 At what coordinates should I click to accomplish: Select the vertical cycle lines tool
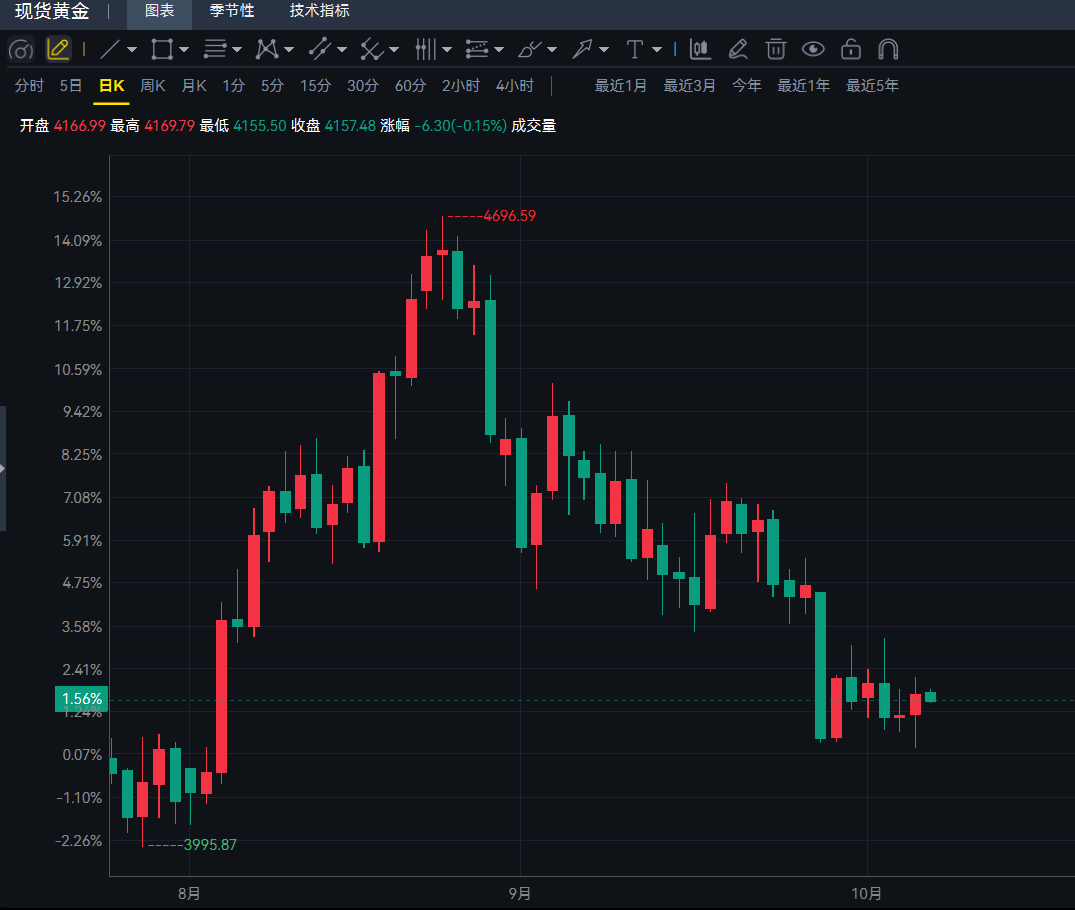tap(425, 49)
